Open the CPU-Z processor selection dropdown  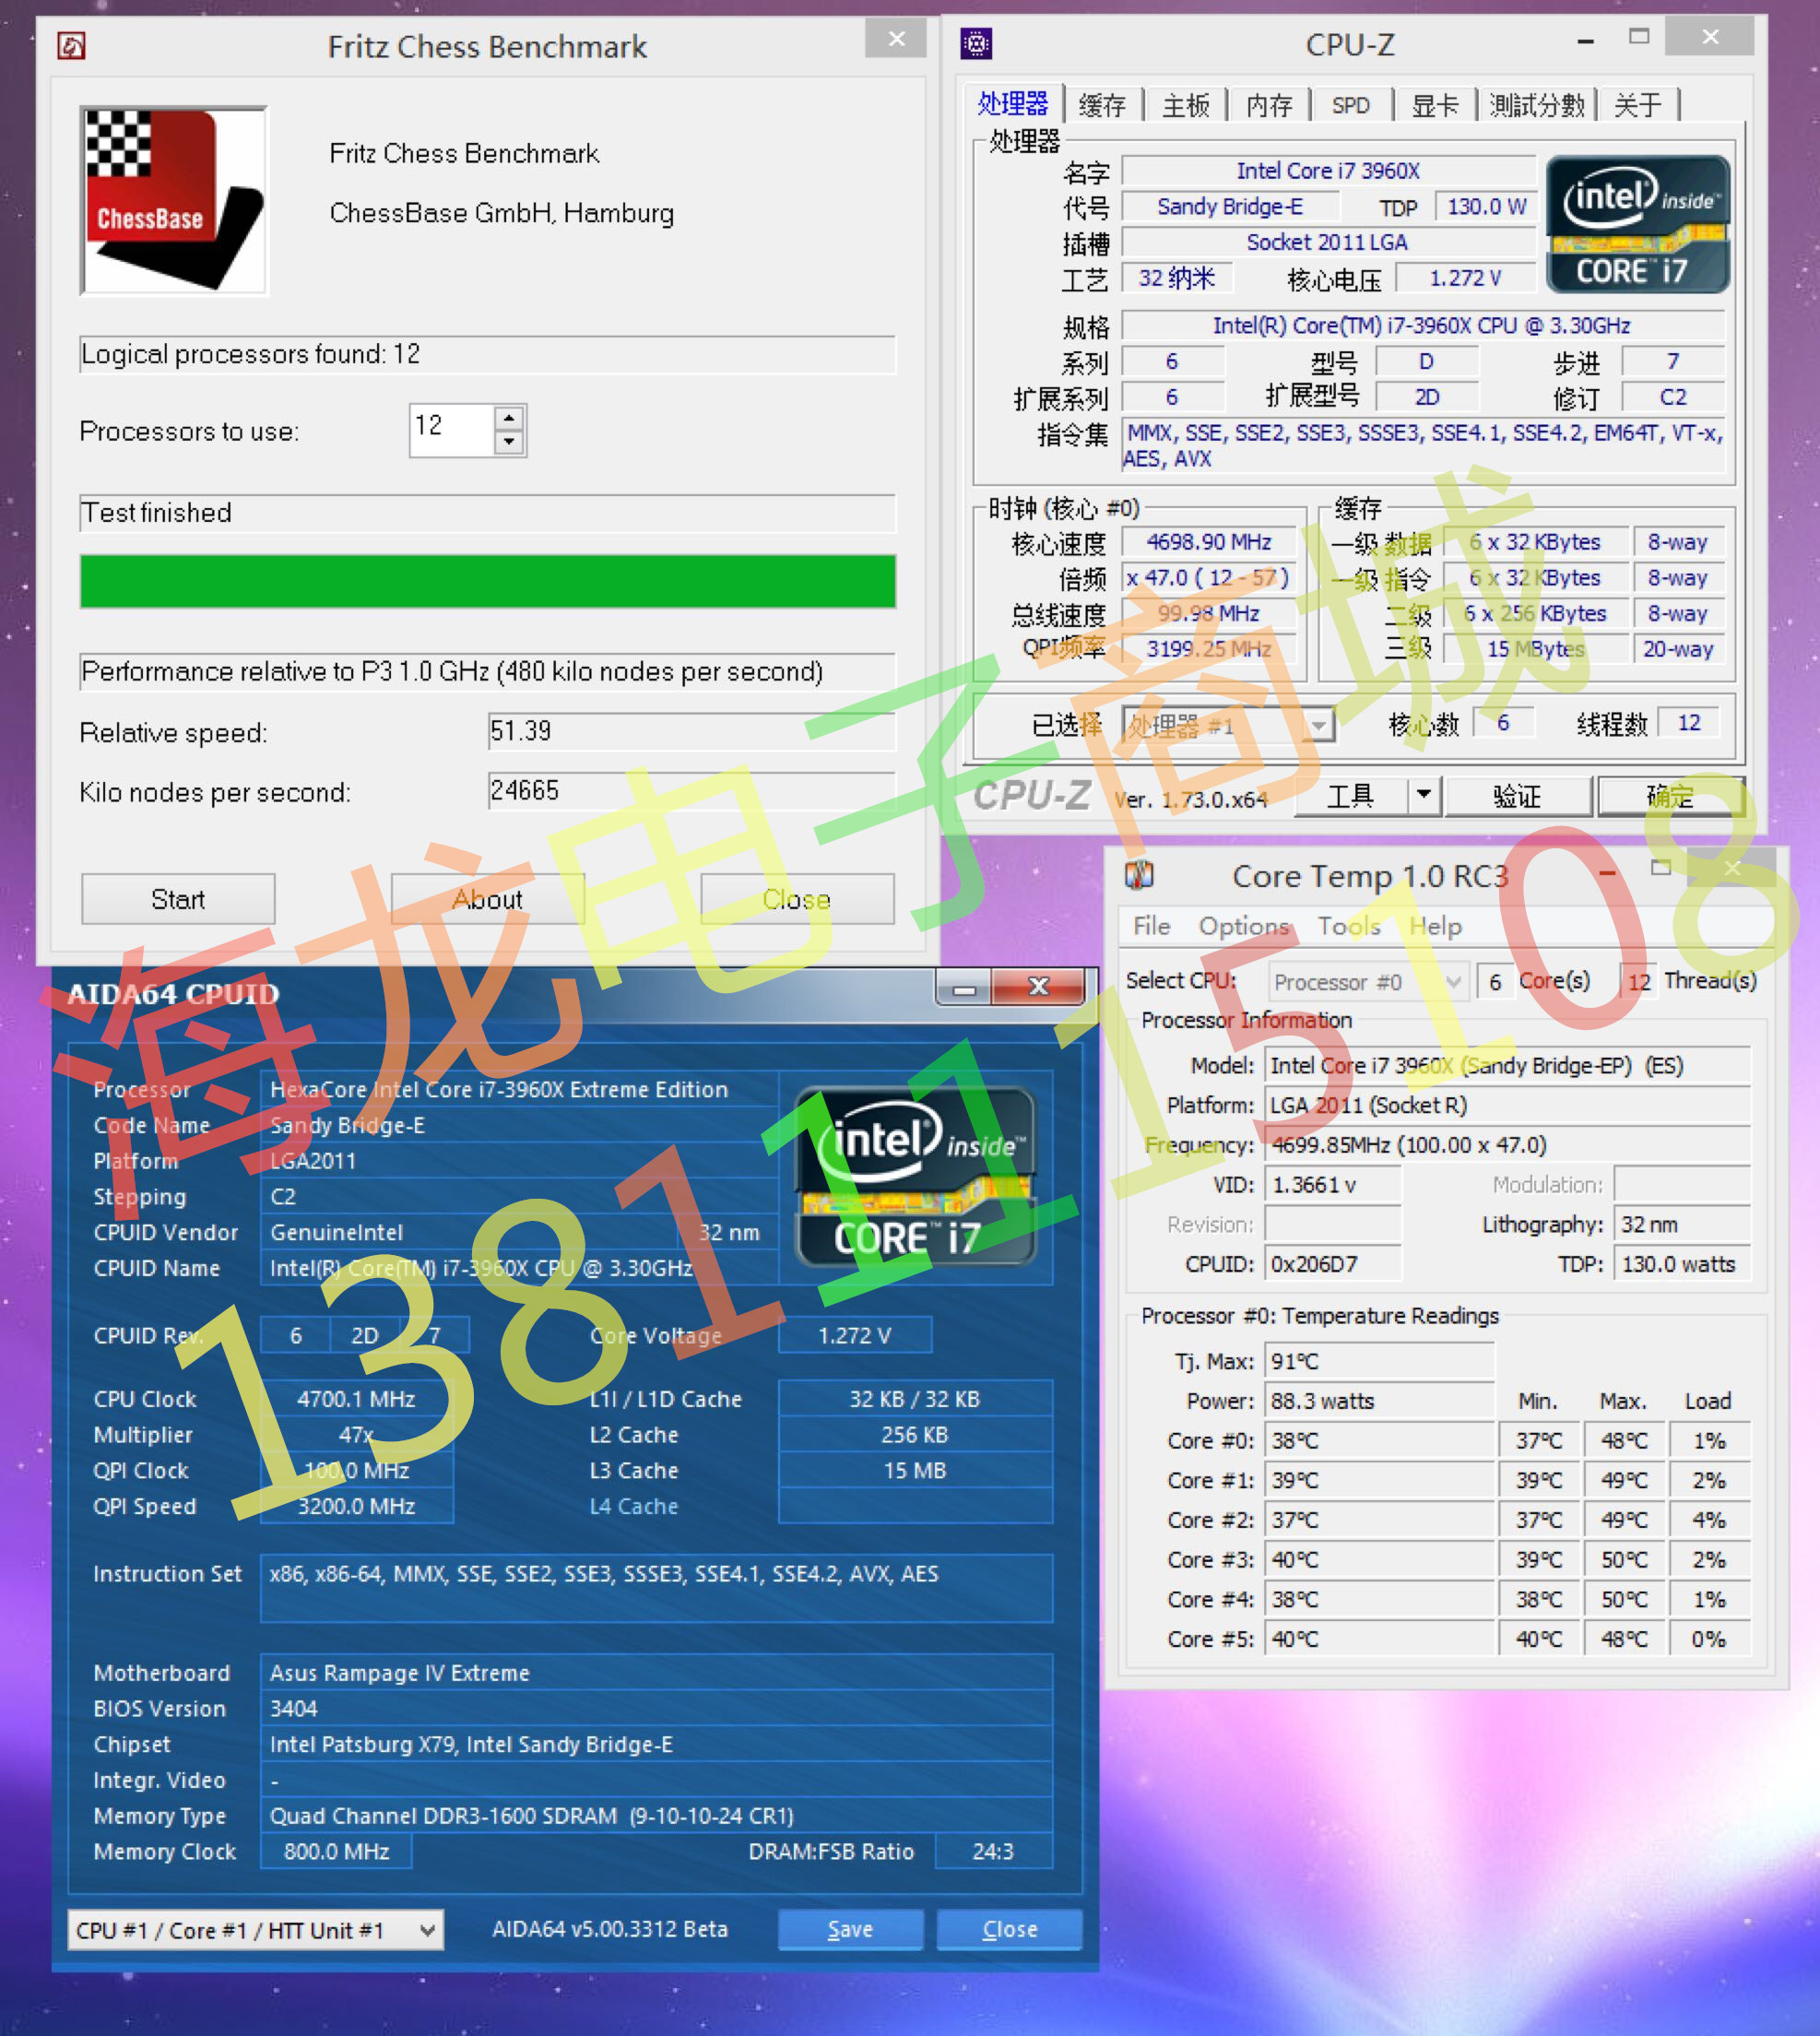[1319, 725]
